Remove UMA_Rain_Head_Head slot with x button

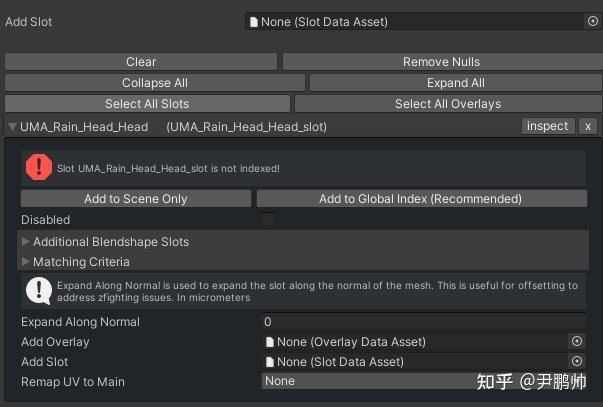coord(588,126)
